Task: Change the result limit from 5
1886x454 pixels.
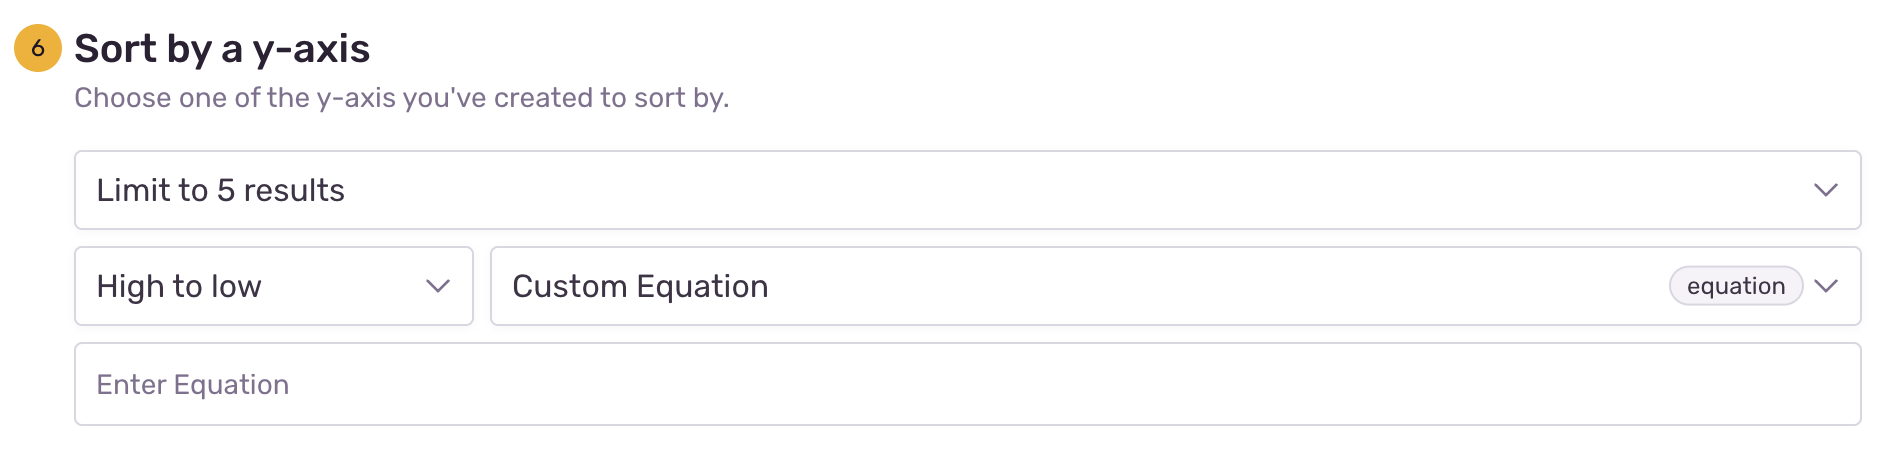Action: [x=966, y=190]
